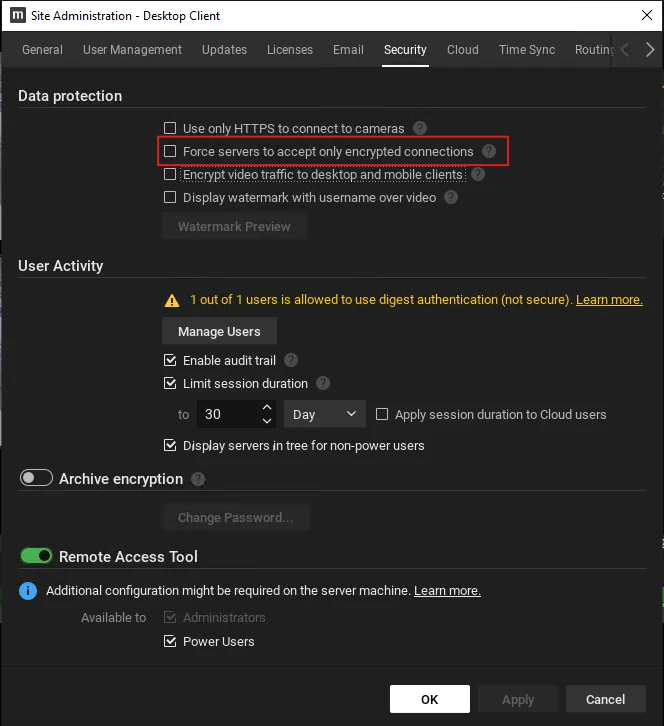Decrease session duration with down arrow
Screen dimensions: 664x726
click(267, 420)
